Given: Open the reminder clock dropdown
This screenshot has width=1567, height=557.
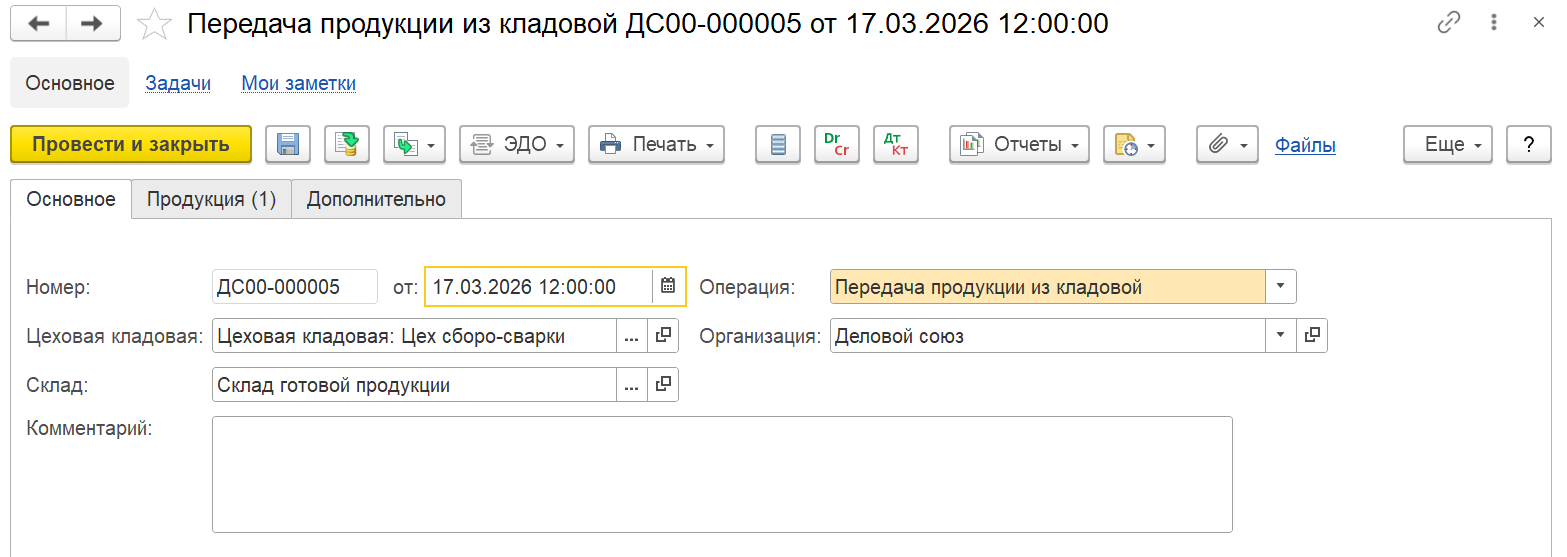Looking at the screenshot, I should click(1134, 144).
